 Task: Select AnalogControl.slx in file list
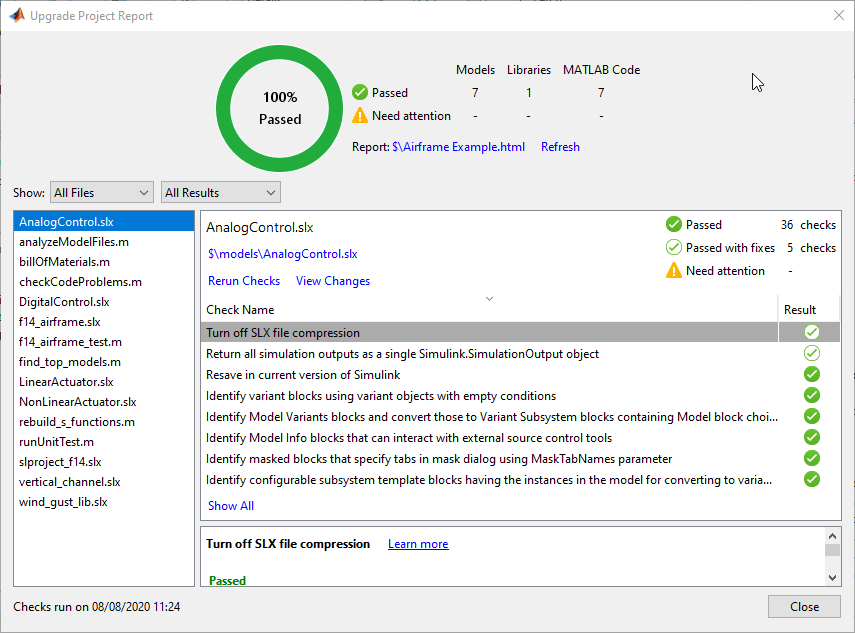104,222
